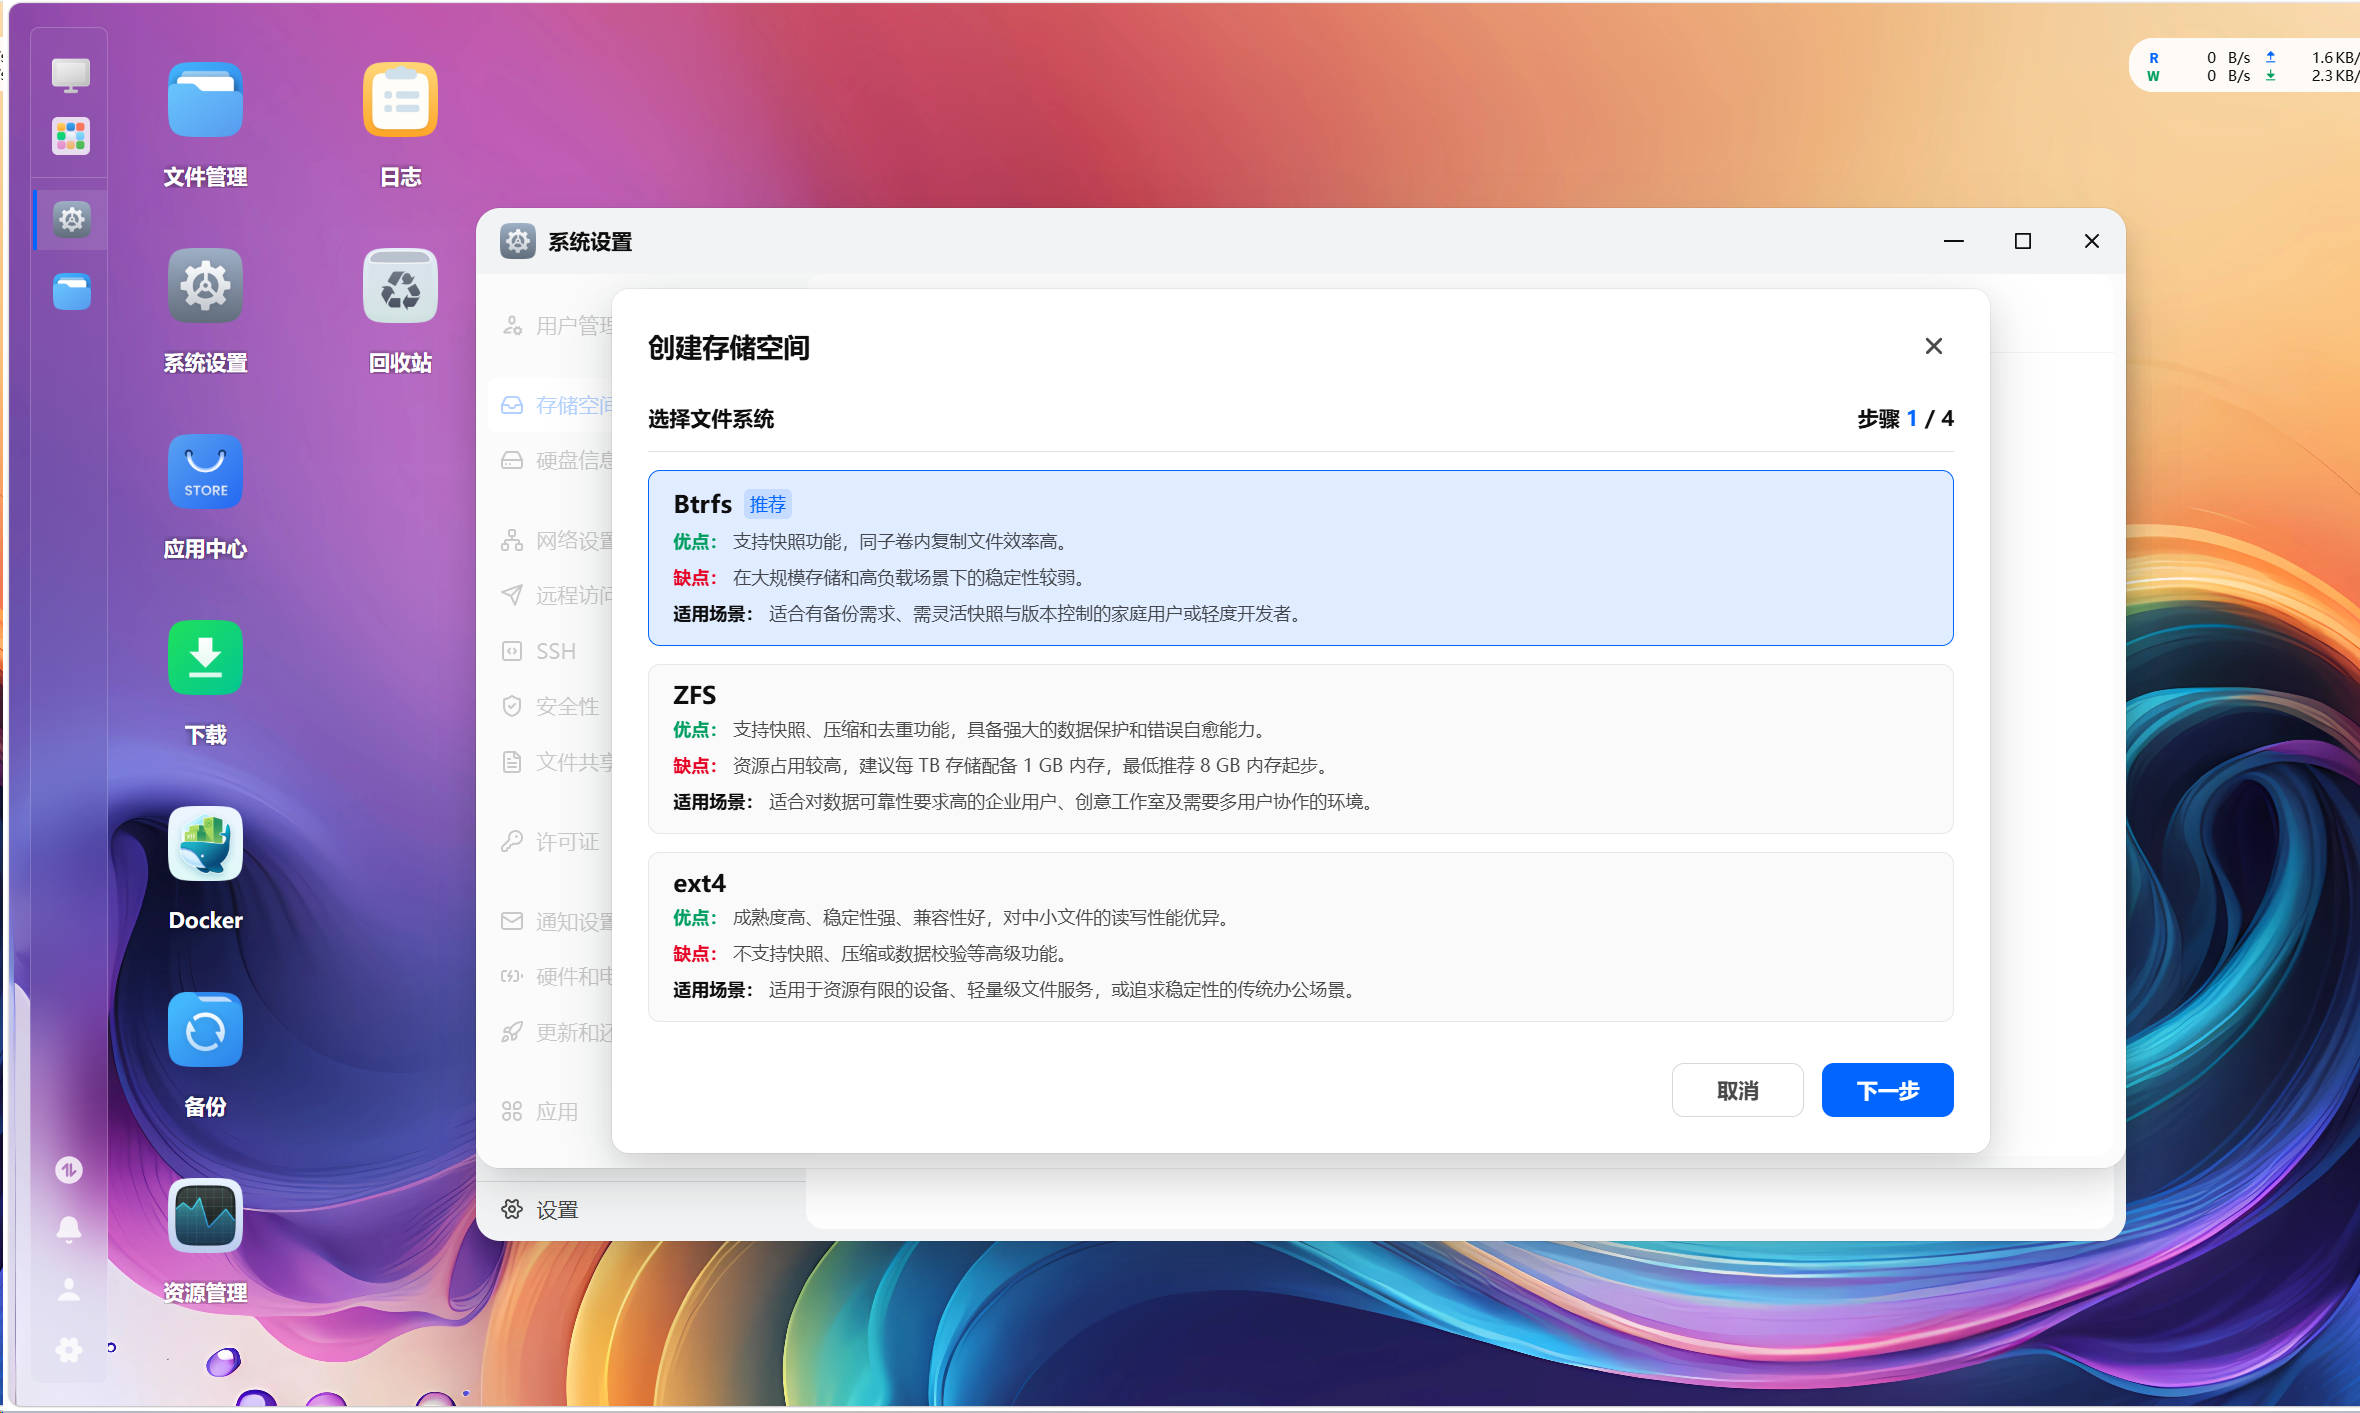Launch the 应用中心 store icon
Image resolution: width=2360 pixels, height=1413 pixels.
pos(205,472)
